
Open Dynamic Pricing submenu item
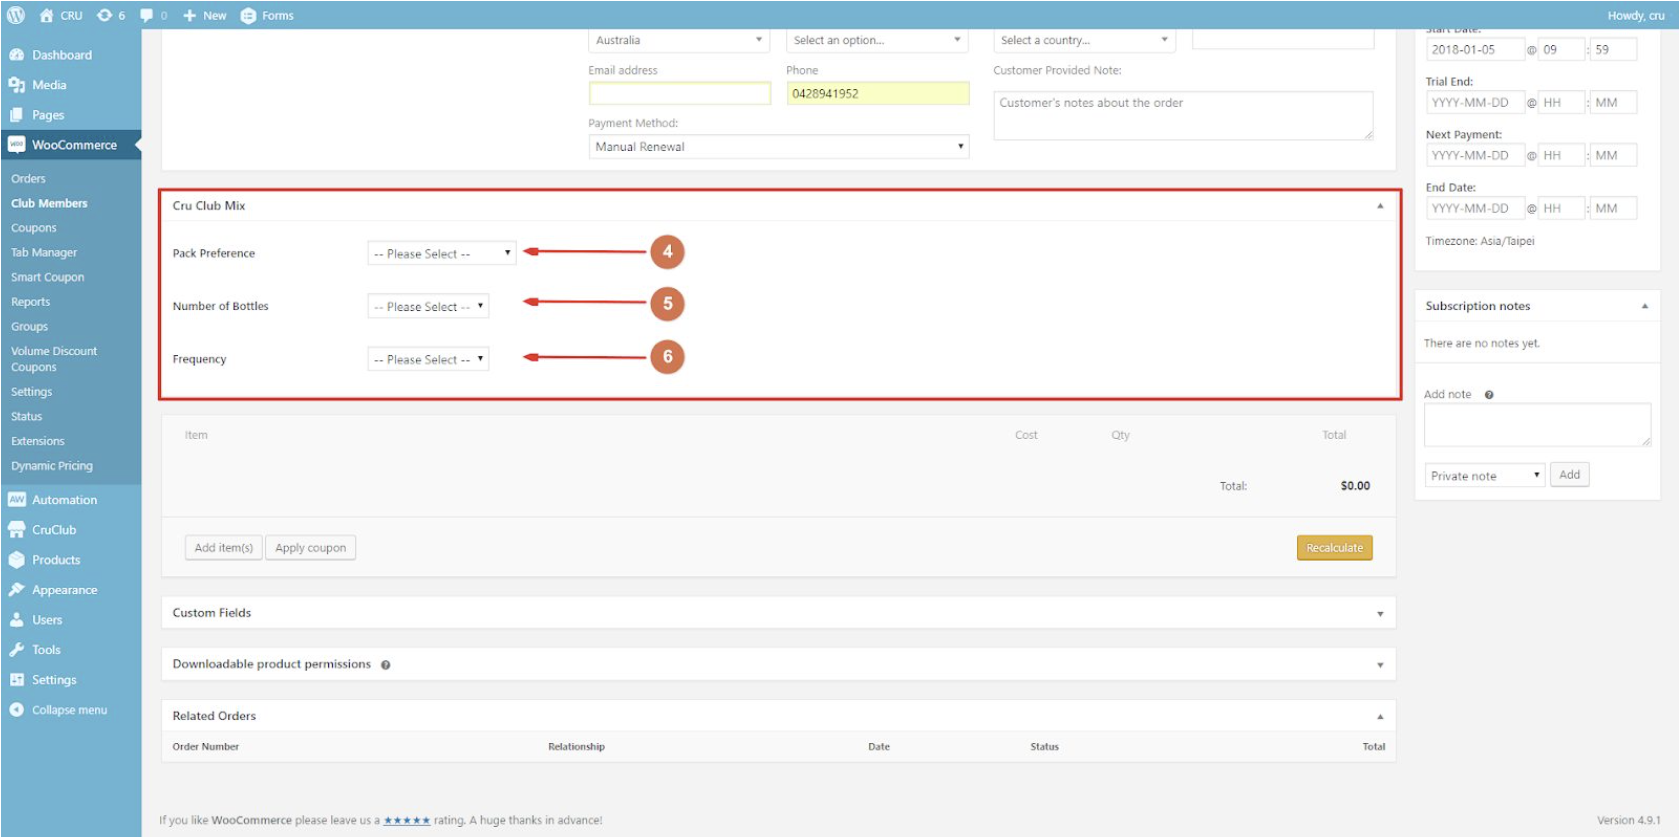tap(52, 466)
